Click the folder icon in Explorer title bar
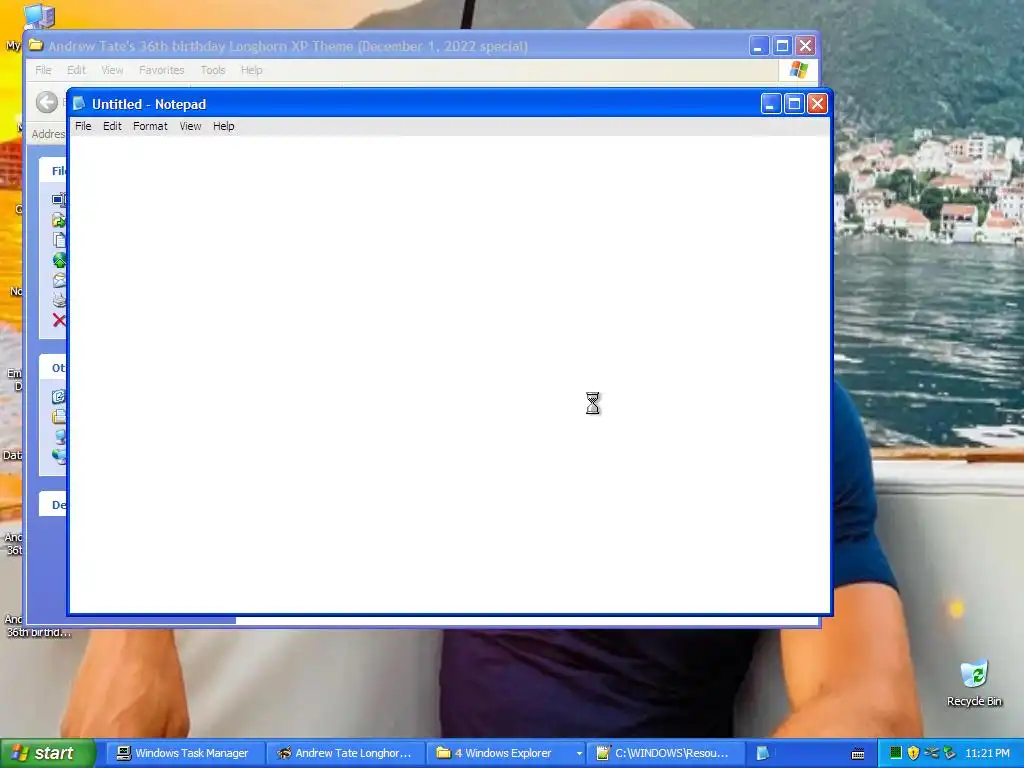 (36, 45)
